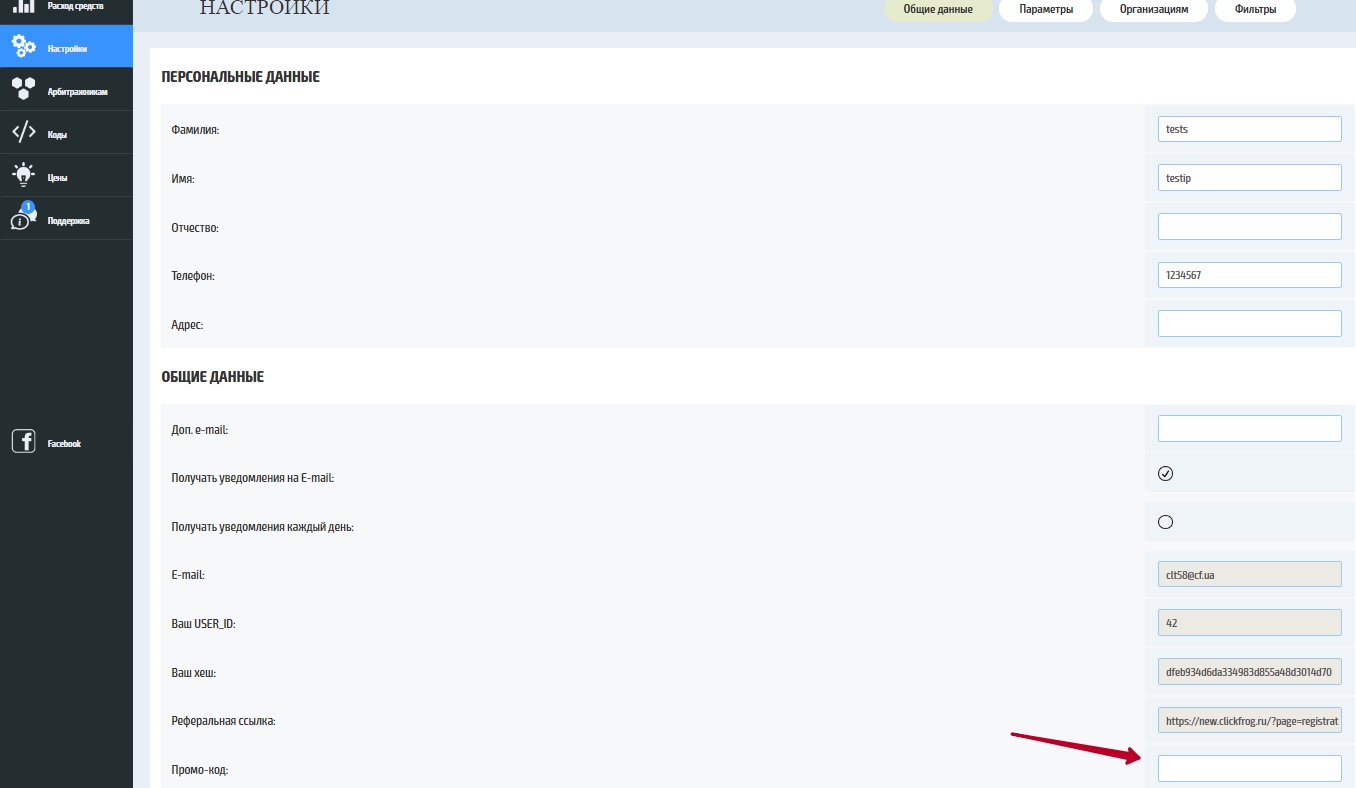
Task: Enable Получать уведомления каждый день
Action: click(1165, 522)
